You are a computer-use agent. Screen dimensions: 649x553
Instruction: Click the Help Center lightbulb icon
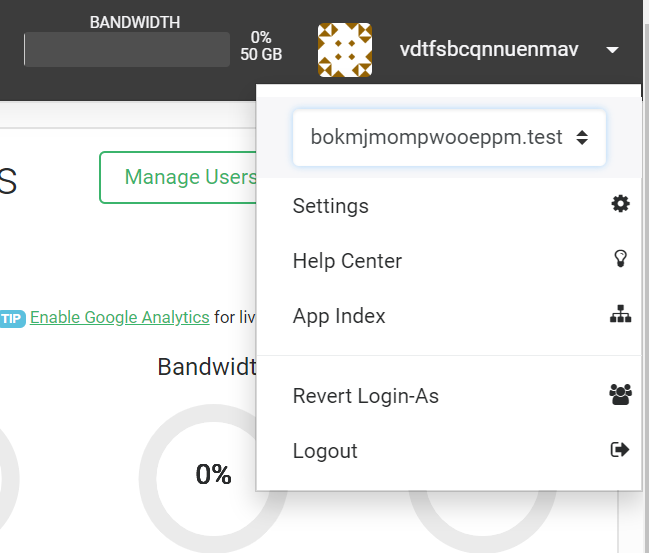[620, 260]
